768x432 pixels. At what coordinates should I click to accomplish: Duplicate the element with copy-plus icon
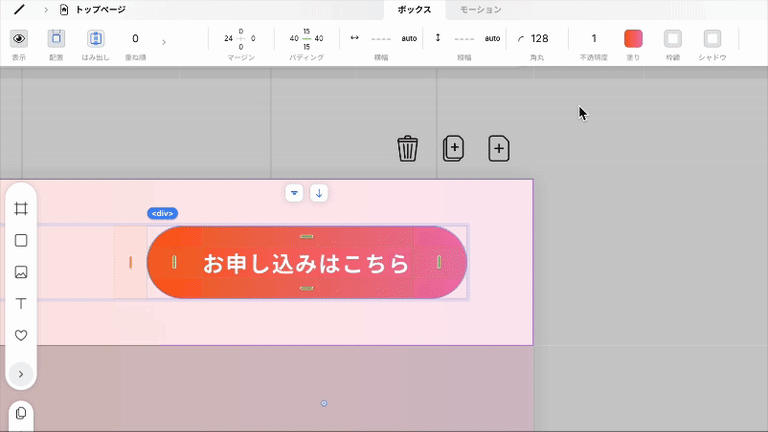point(454,148)
